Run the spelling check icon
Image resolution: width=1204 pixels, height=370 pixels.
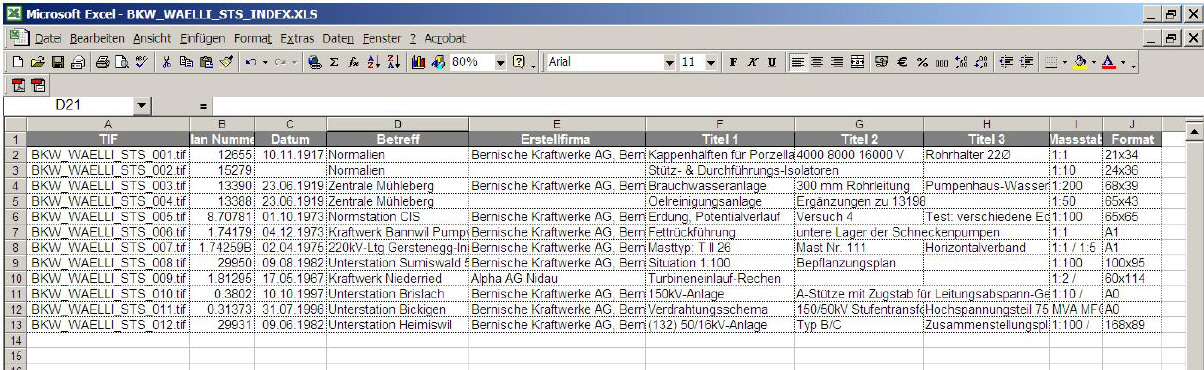[142, 62]
